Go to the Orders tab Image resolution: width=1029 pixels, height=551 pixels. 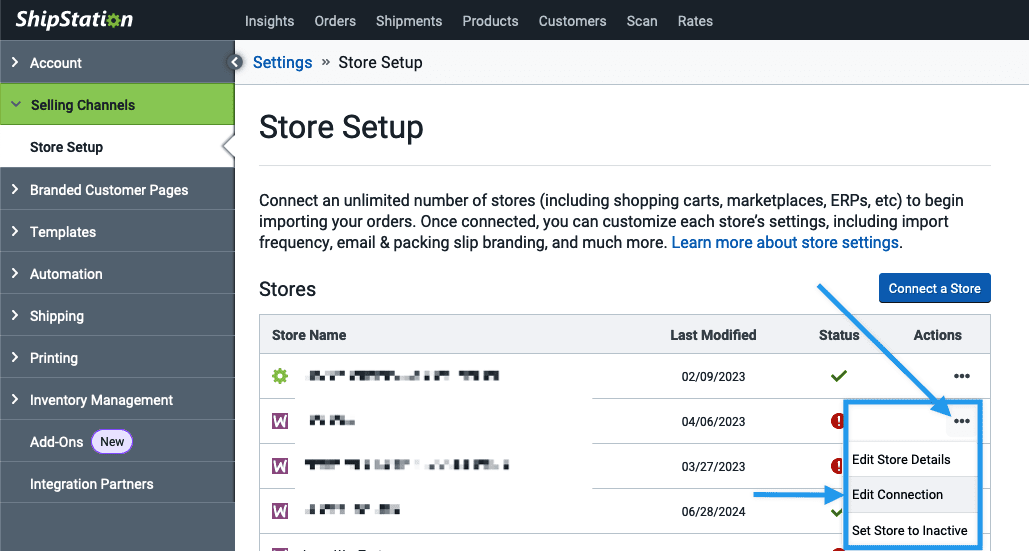tap(335, 21)
